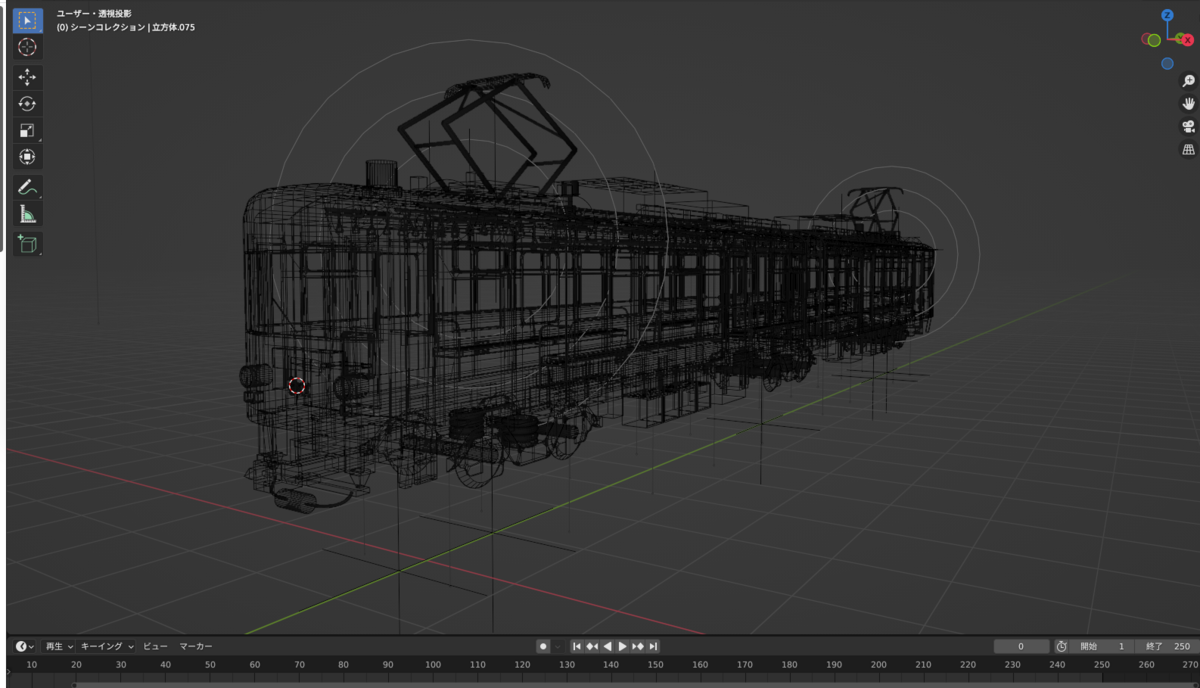Jump to the end frame
Viewport: 1200px width, 688px height.
pyautogui.click(x=653, y=646)
